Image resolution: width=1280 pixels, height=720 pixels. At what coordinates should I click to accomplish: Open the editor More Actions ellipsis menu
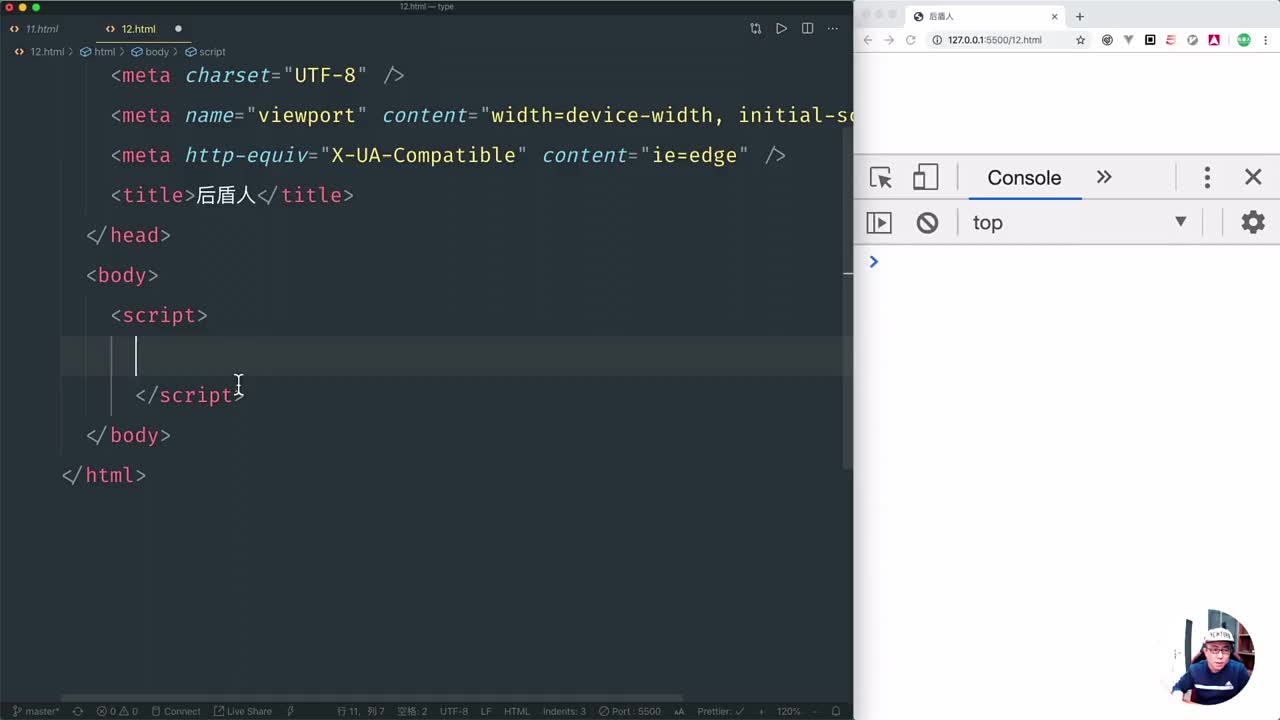832,29
